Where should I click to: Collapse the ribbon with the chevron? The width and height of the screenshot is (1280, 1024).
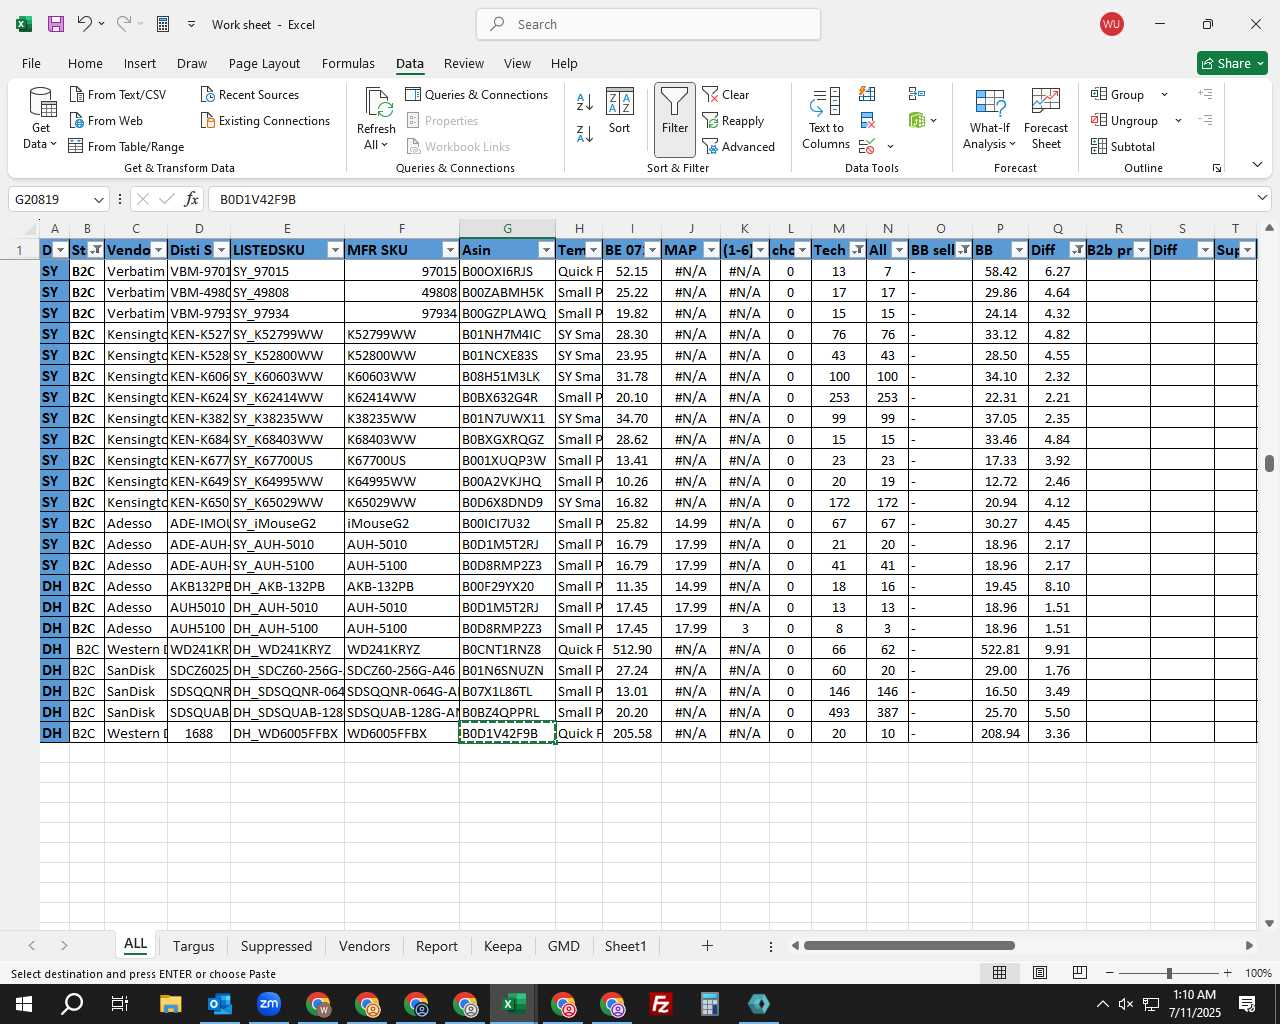(1257, 164)
